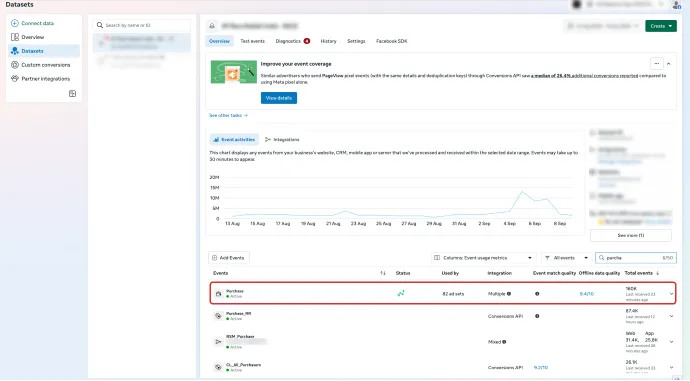Follow the See other tasks link

point(228,115)
